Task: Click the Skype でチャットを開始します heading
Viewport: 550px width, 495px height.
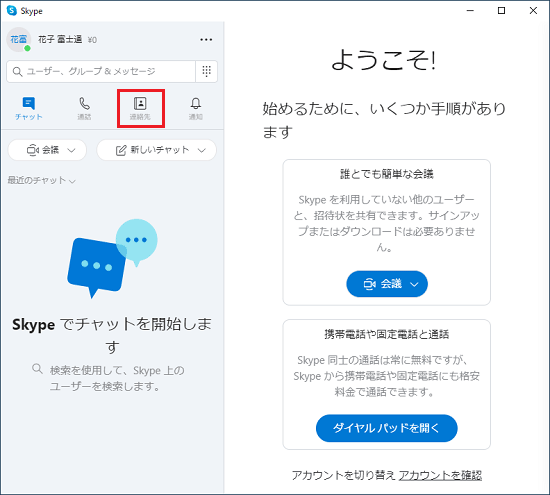Action: pyautogui.click(x=112, y=335)
